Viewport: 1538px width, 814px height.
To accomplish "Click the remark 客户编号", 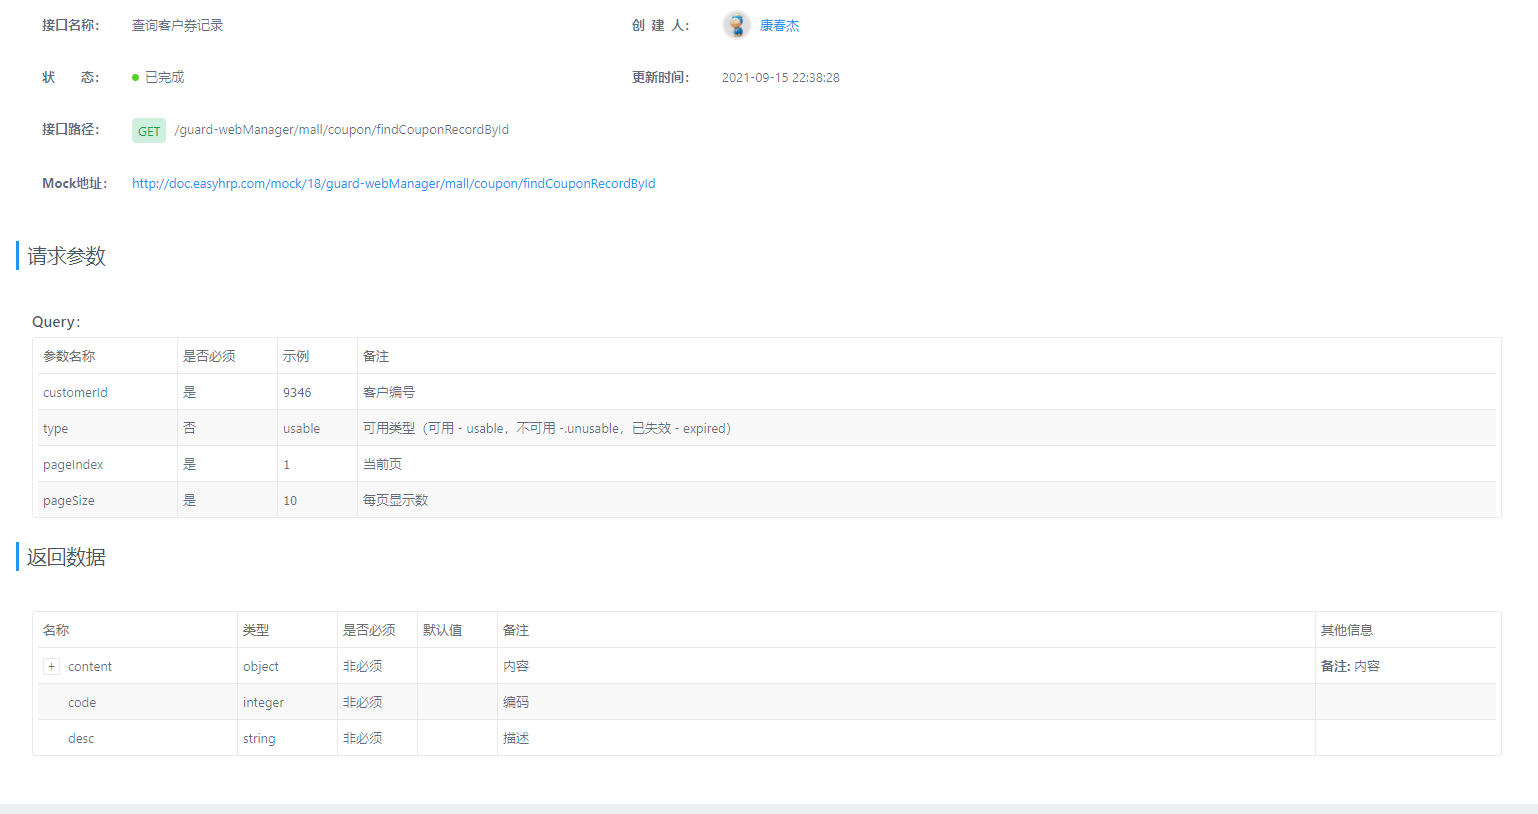I will (389, 393).
